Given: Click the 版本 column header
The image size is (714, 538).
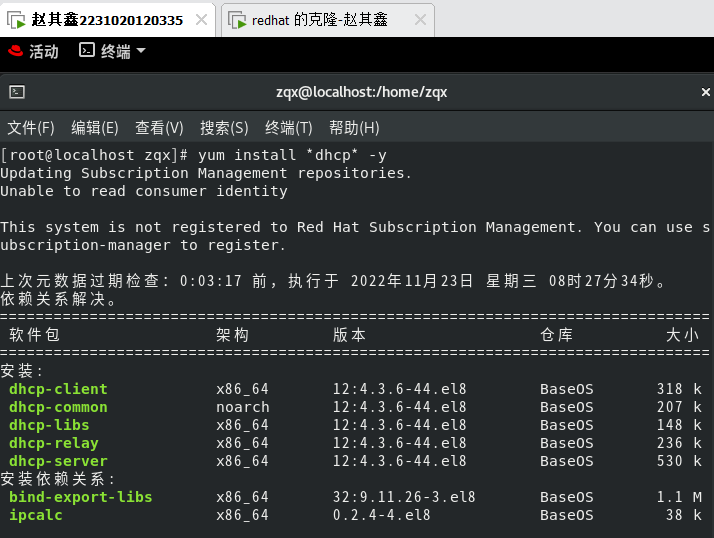Looking at the screenshot, I should pos(349,335).
